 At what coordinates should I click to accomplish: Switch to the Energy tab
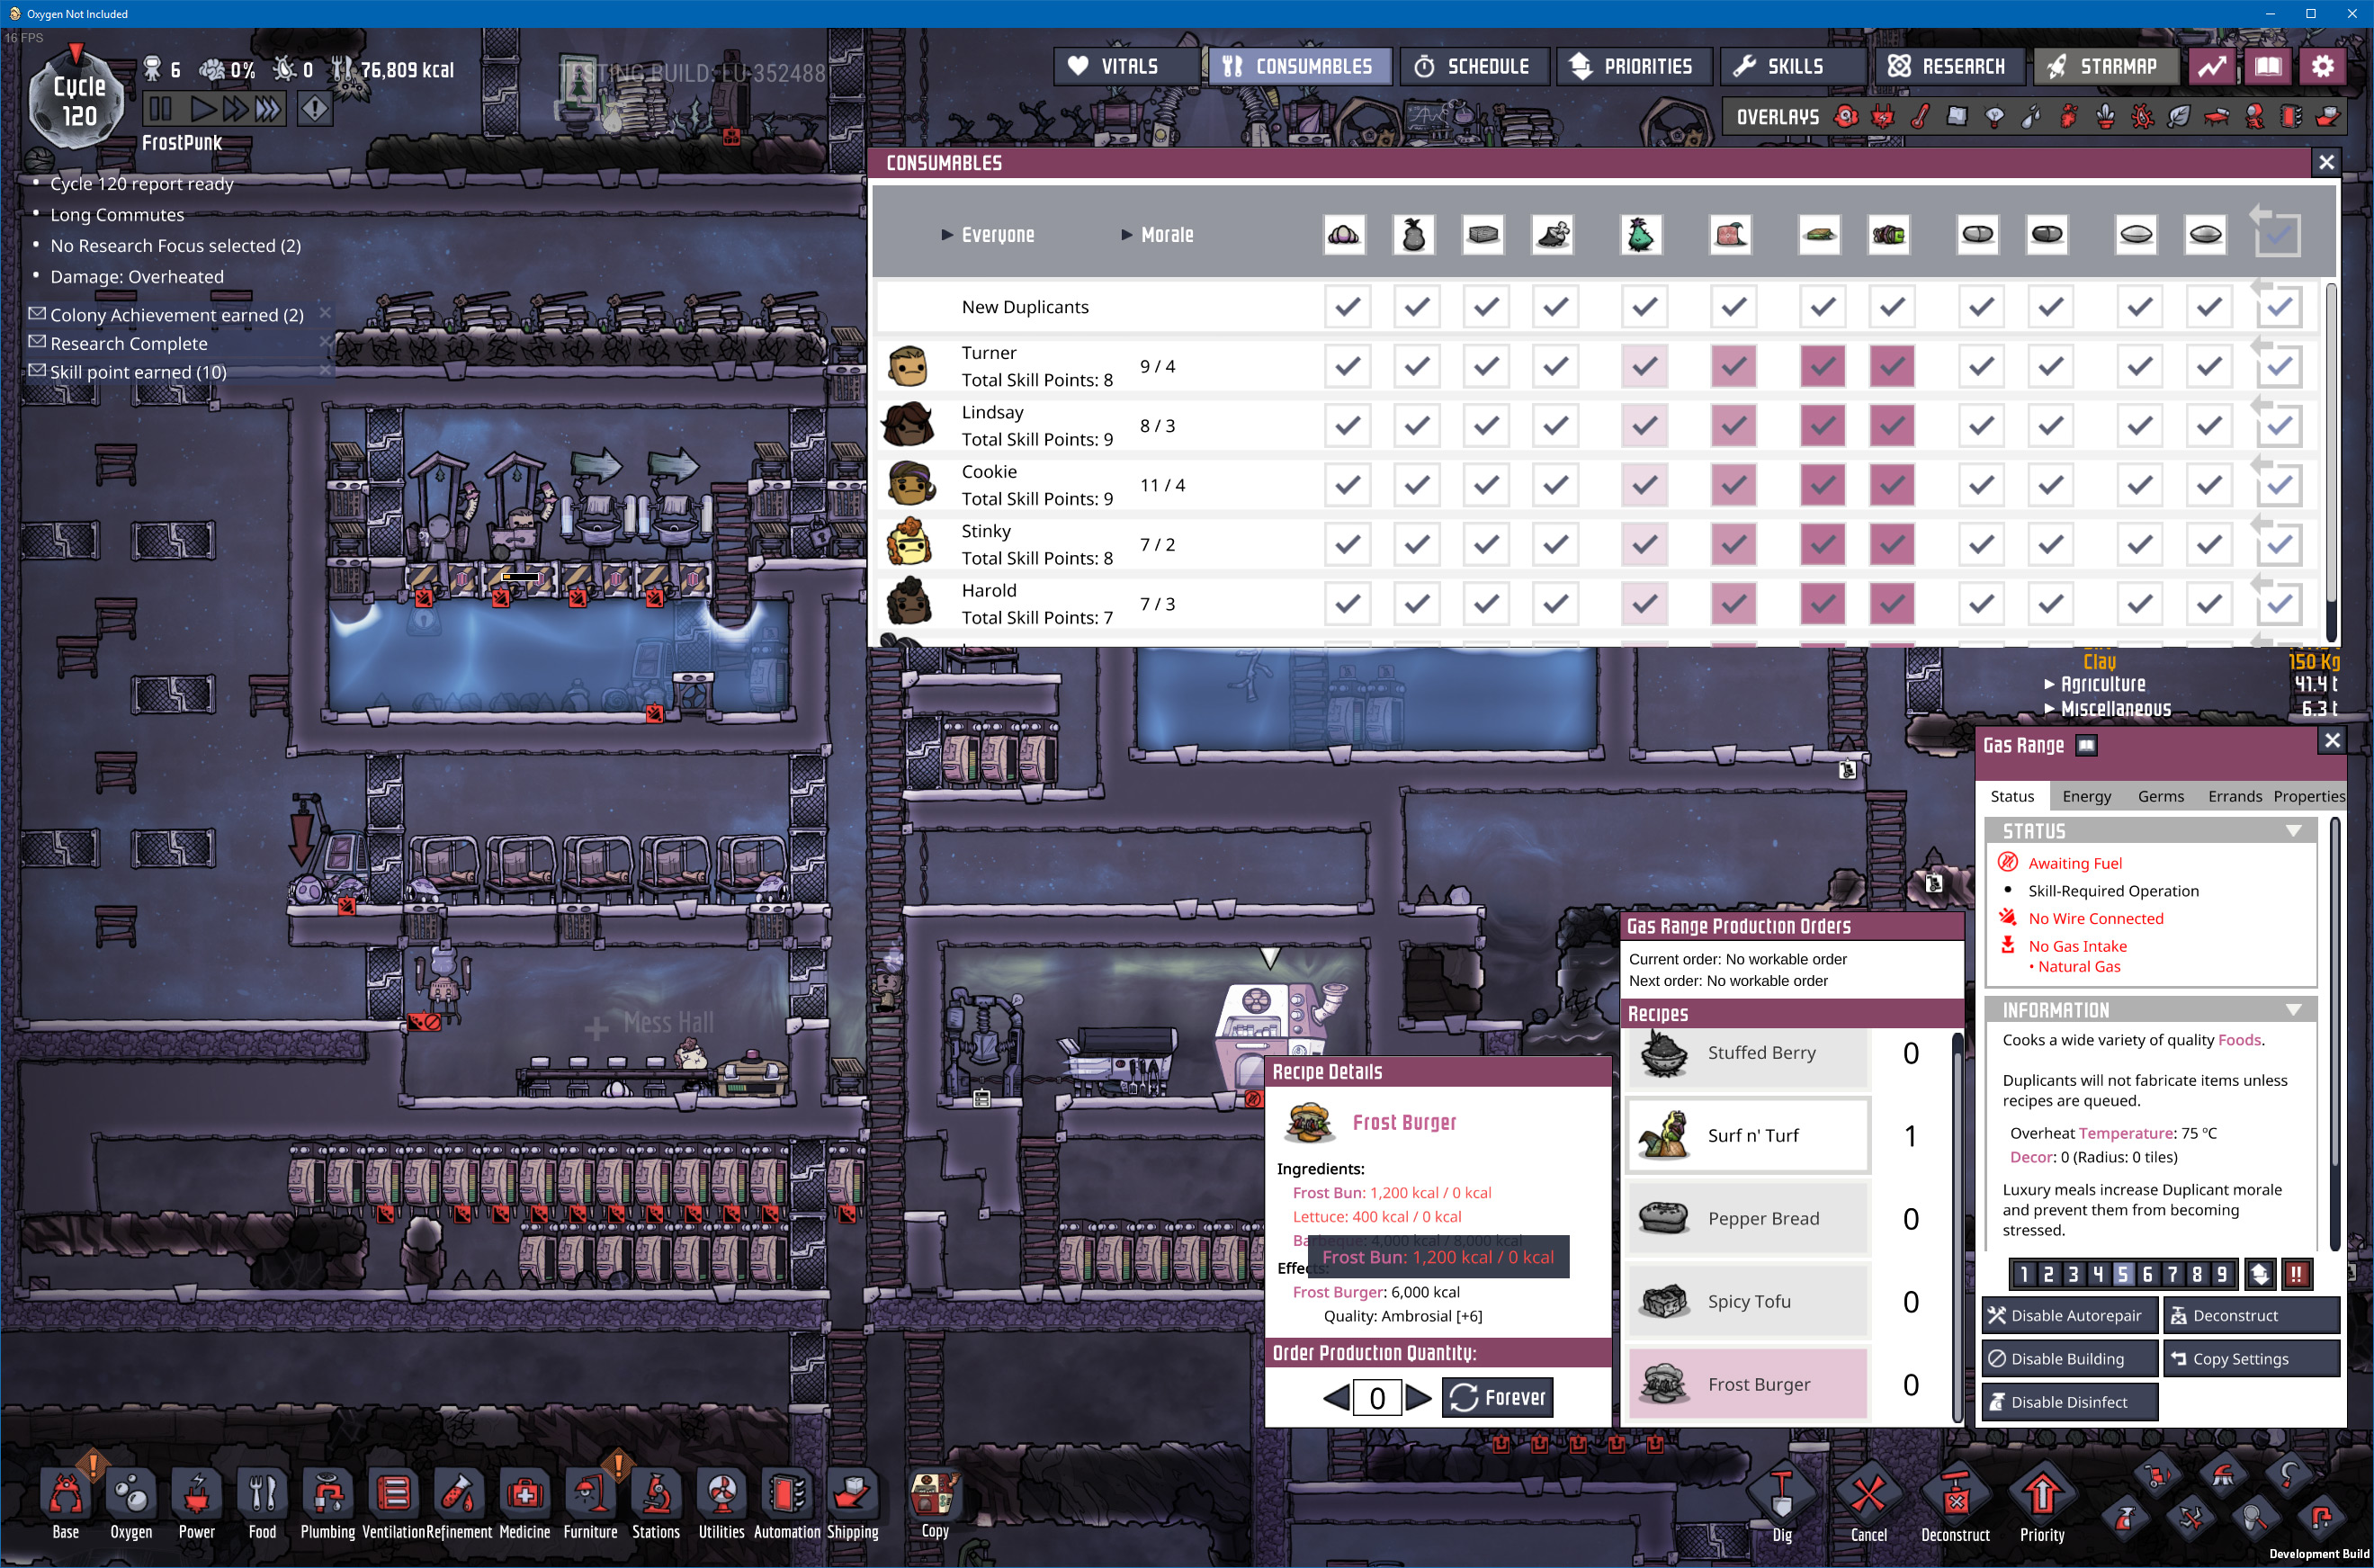2085,796
